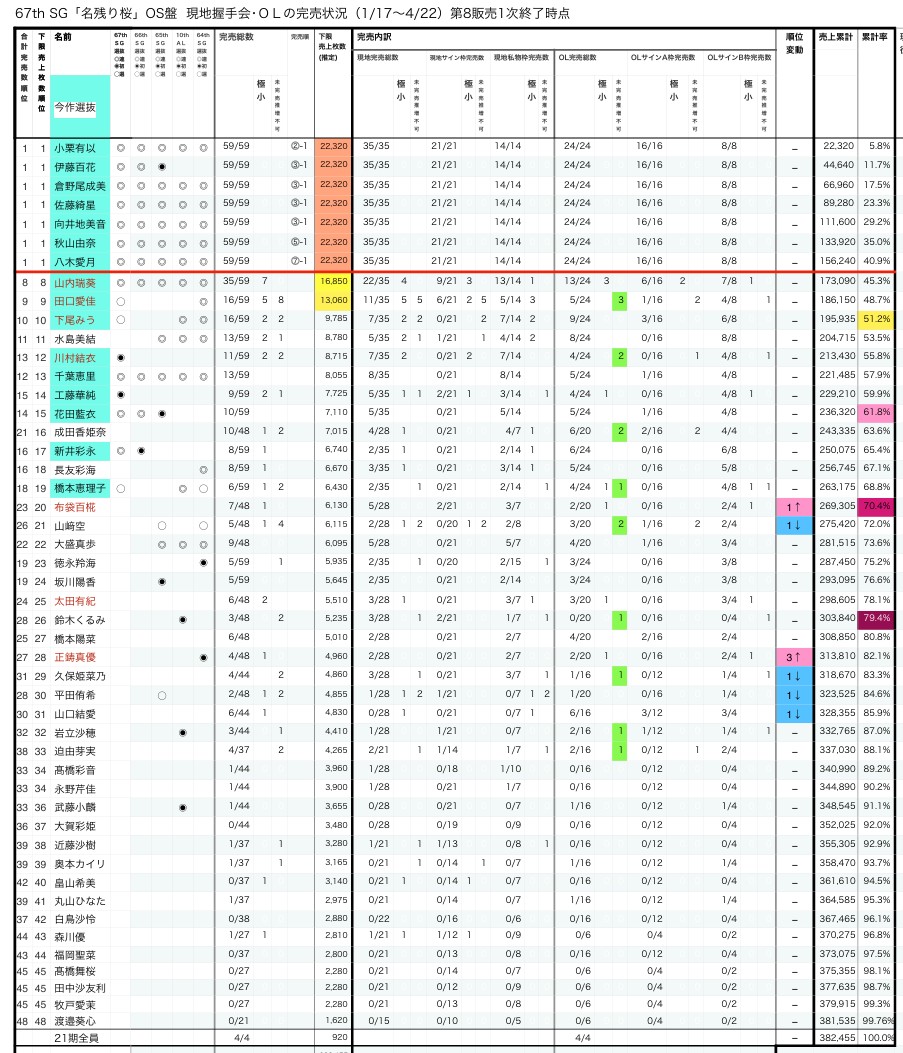The image size is (903, 1053).
Task: Select the empty circle in 田口愛佳's 67th SG column
Action: 121,300
